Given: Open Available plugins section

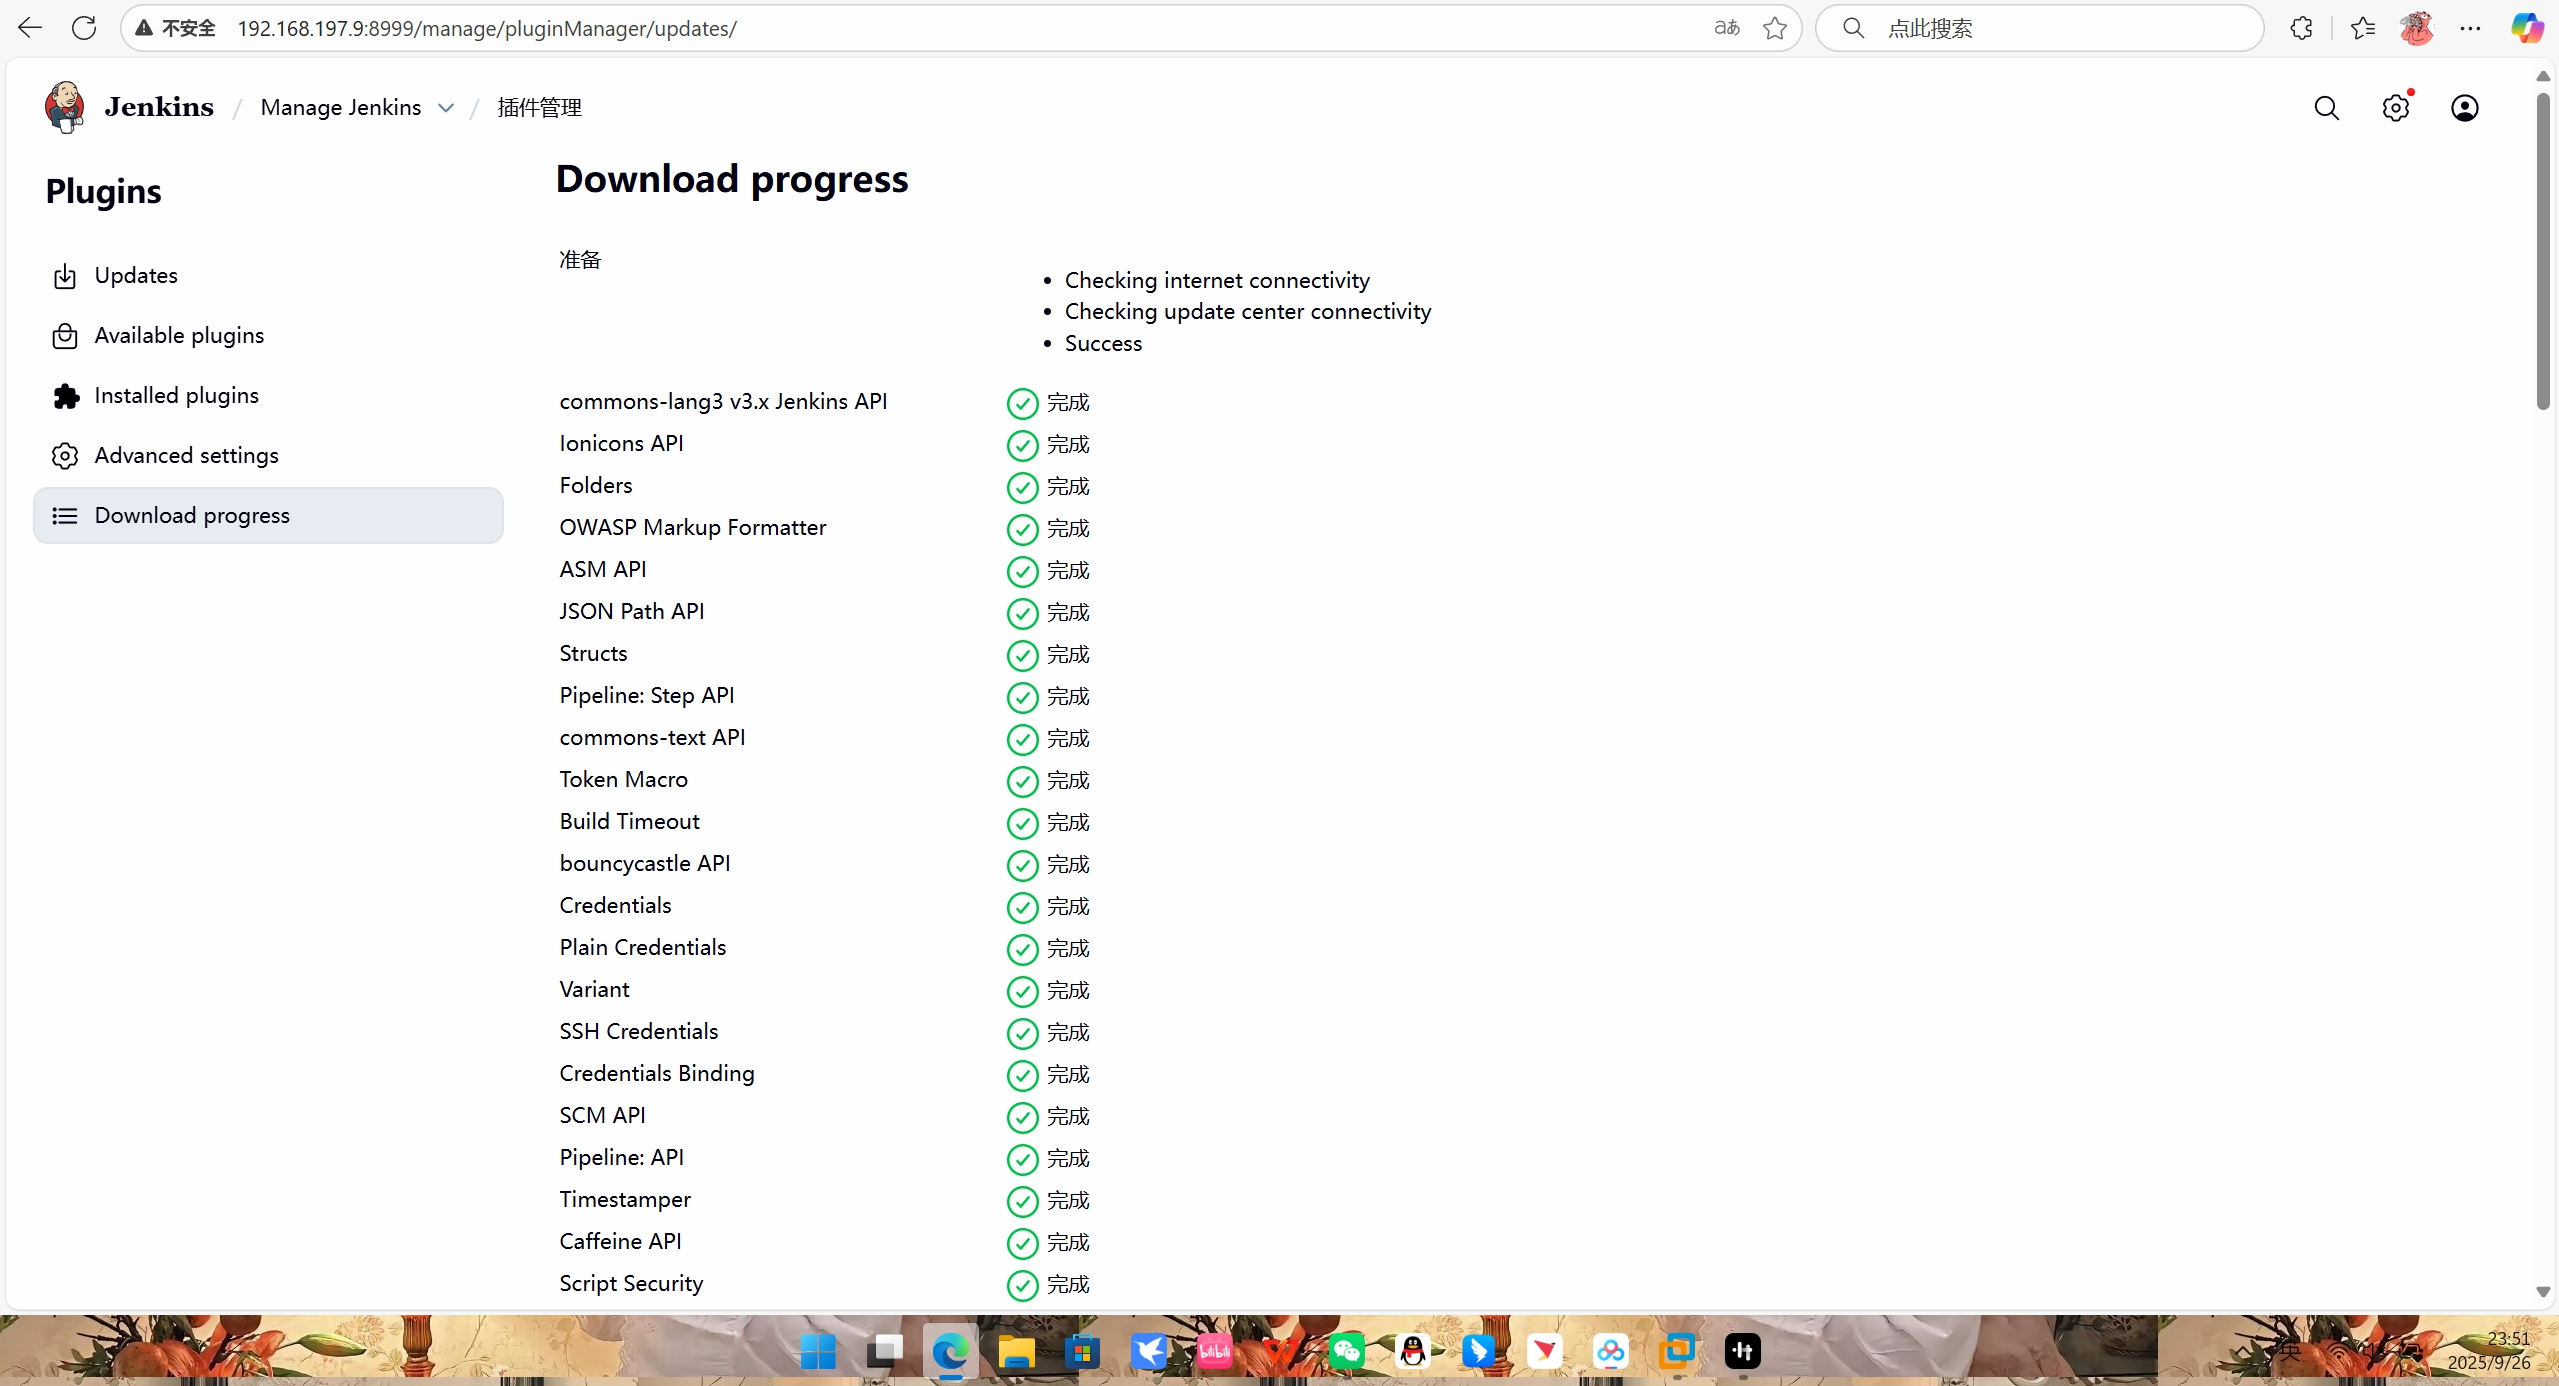Looking at the screenshot, I should 268,336.
